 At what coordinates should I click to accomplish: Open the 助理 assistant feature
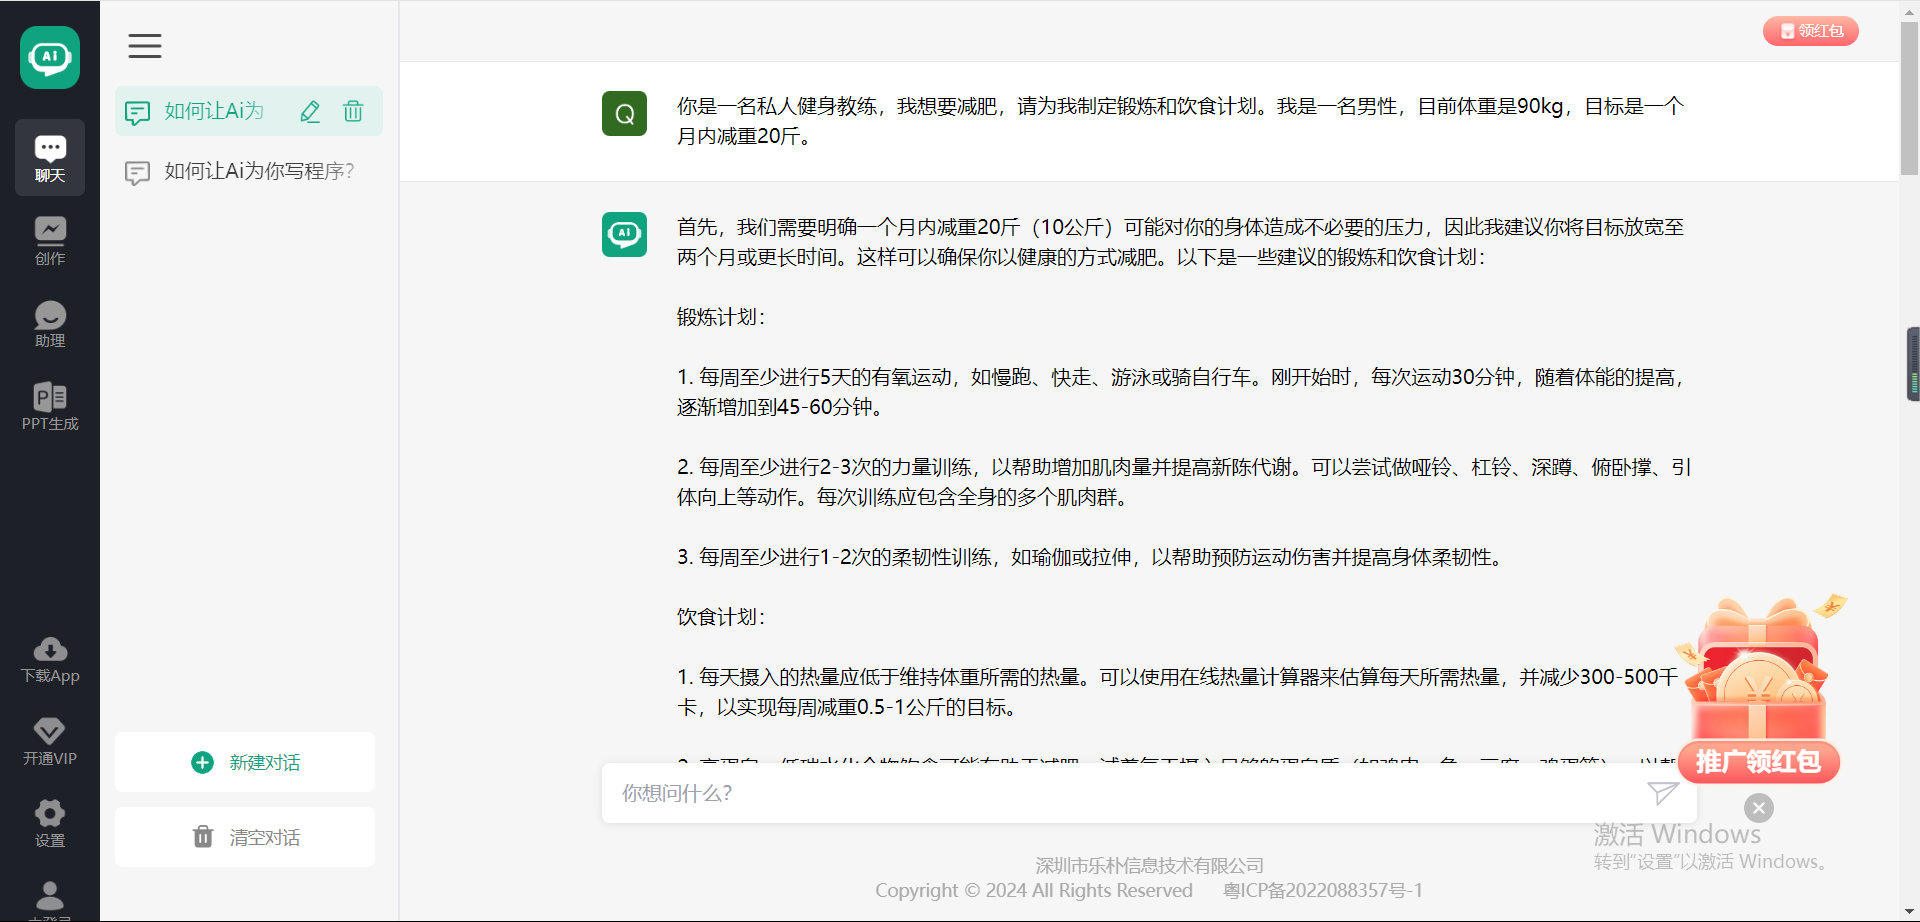click(49, 323)
